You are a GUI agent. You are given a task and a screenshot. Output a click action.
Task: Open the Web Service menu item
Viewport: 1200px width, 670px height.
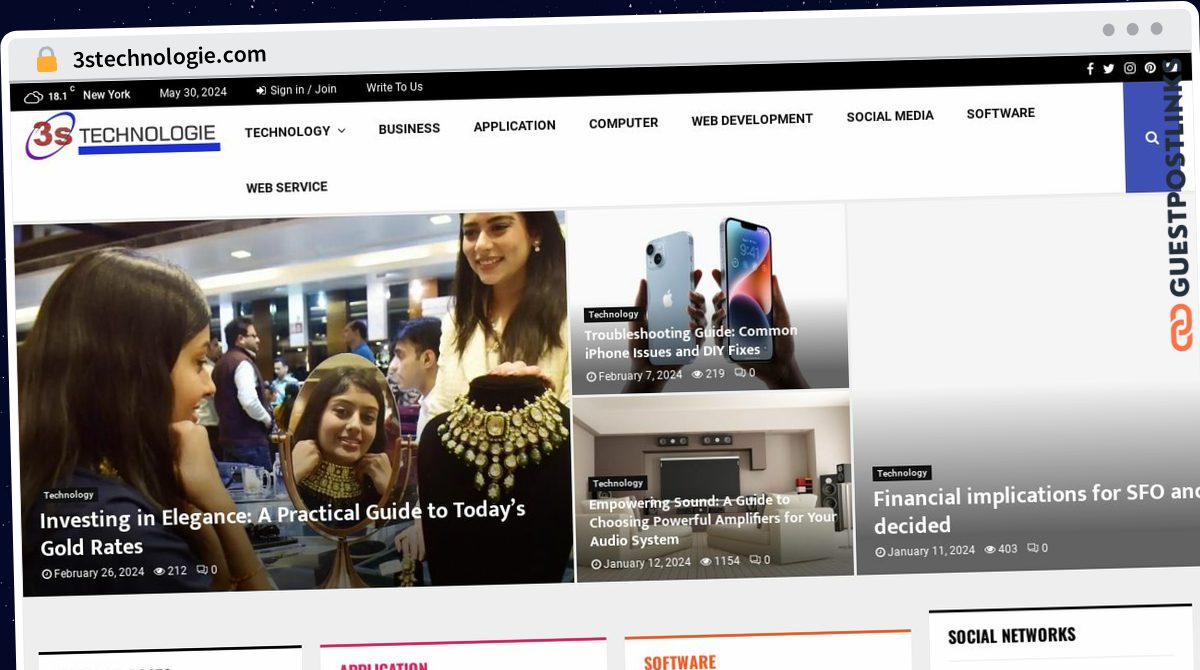click(287, 187)
